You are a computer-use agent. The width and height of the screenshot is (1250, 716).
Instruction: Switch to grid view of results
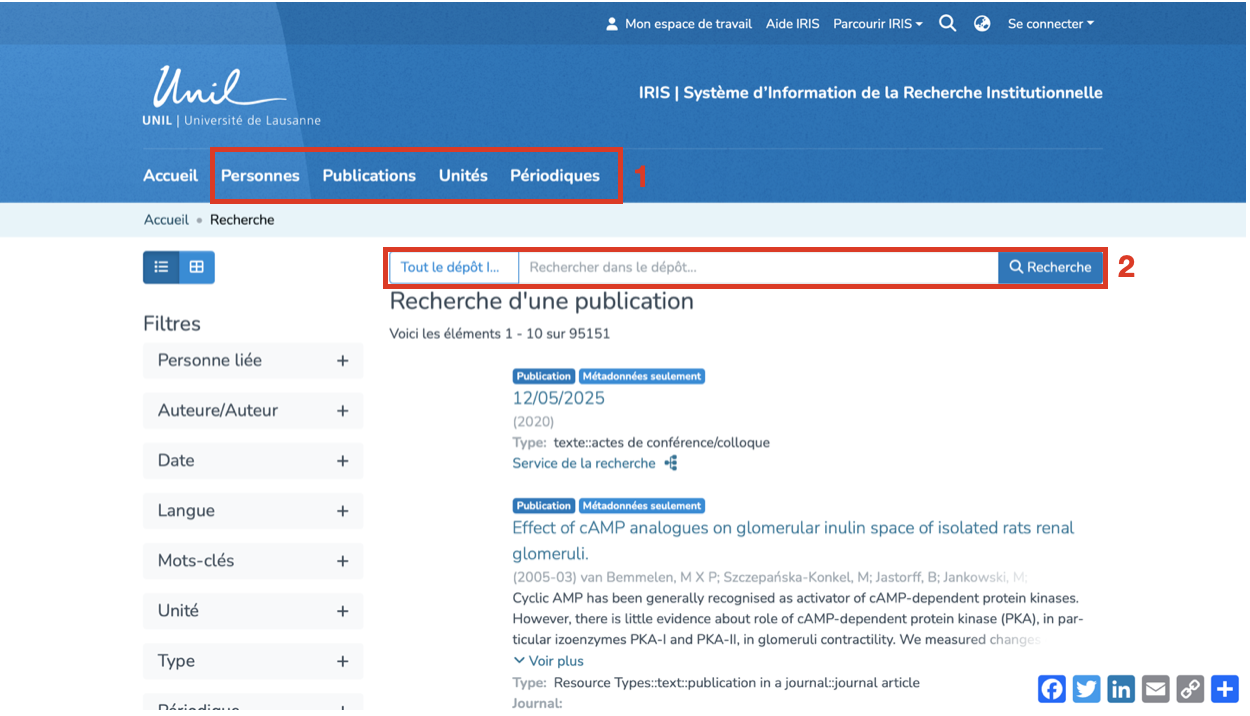point(197,267)
